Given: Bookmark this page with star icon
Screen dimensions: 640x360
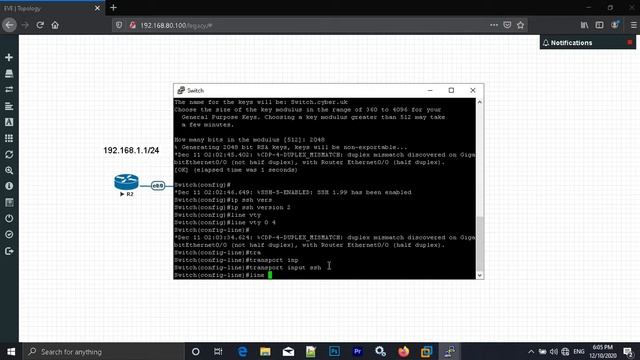Looking at the screenshot, I should coord(520,25).
